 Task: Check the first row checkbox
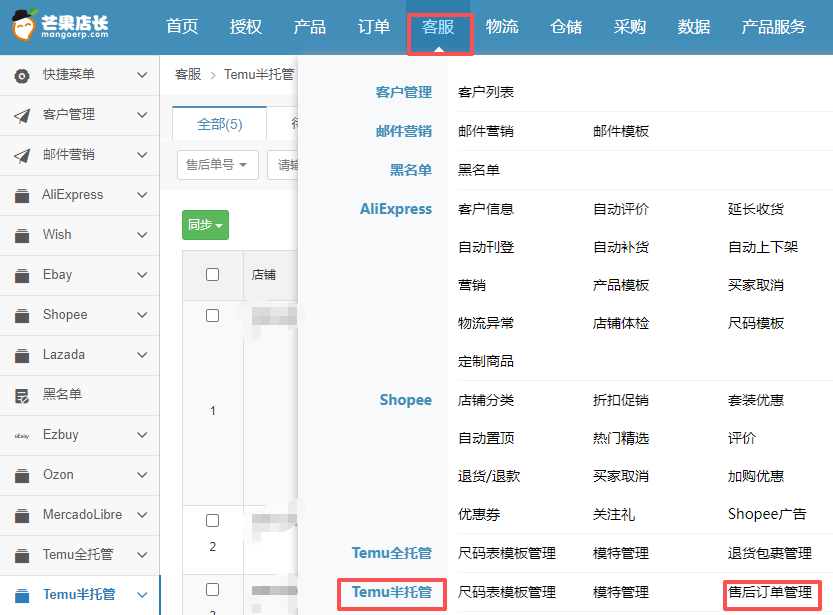(212, 315)
